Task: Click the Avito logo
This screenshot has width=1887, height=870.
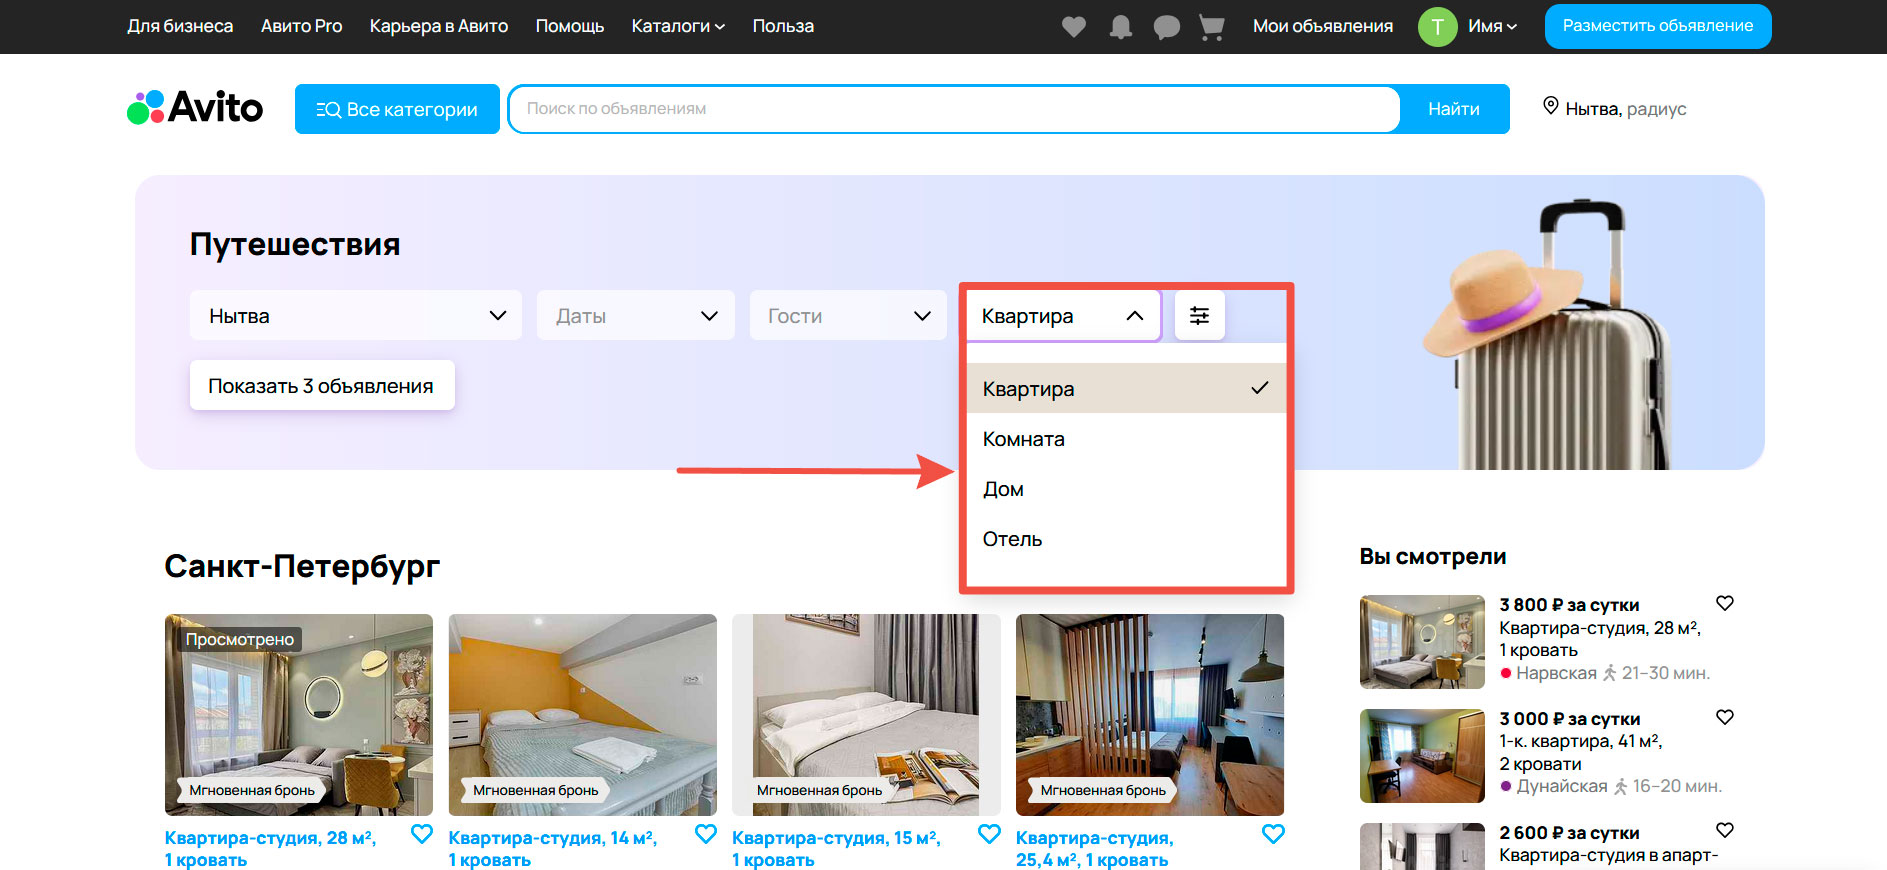Action: 195,108
